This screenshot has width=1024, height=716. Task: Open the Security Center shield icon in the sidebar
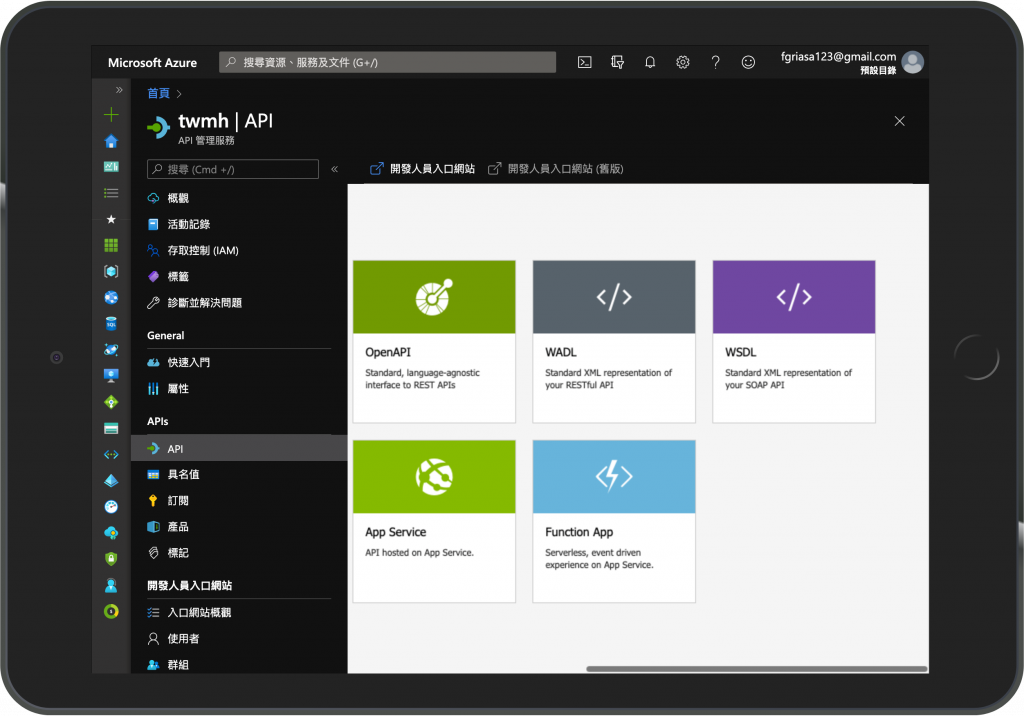pyautogui.click(x=111, y=559)
